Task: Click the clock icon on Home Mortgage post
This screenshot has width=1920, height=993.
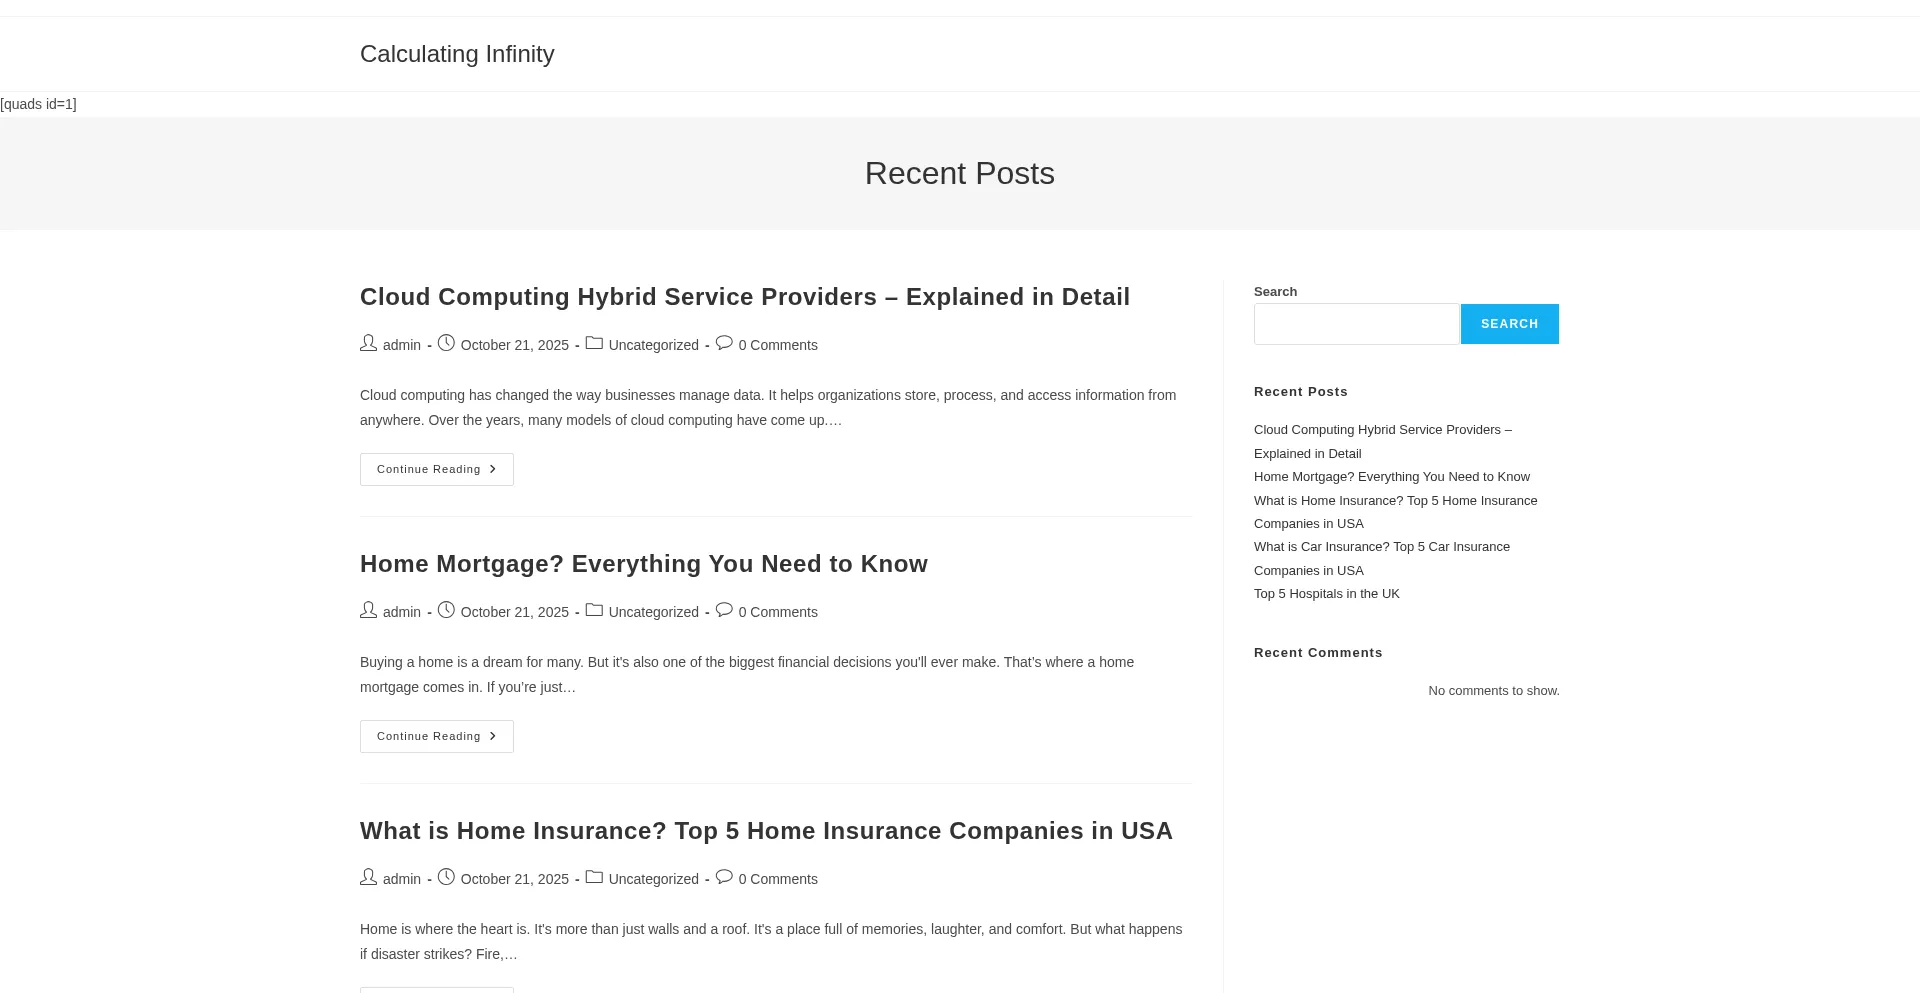Action: (446, 610)
